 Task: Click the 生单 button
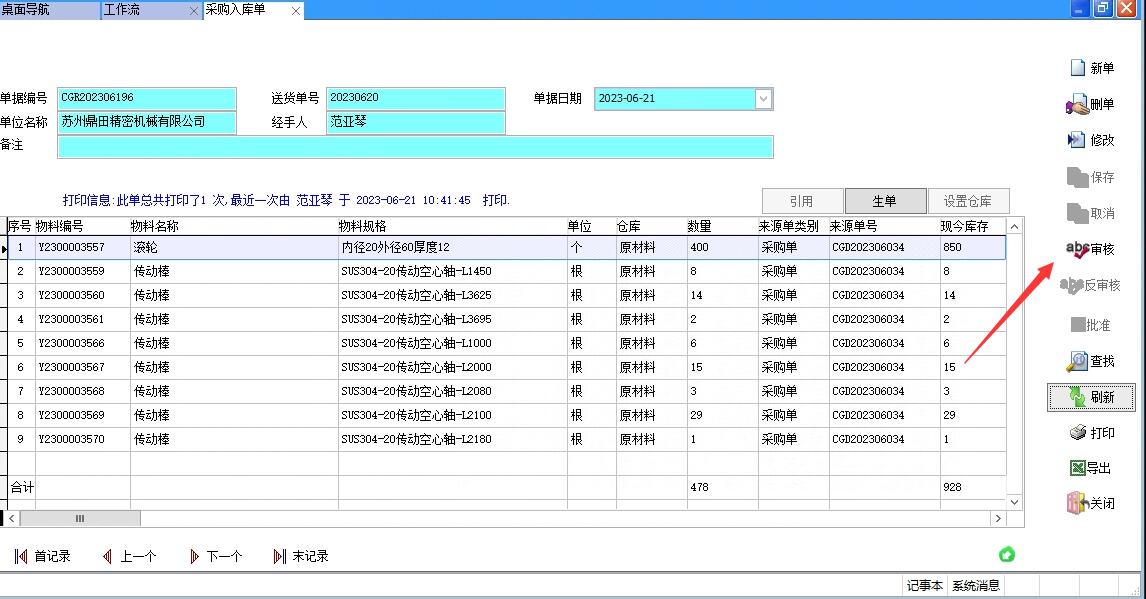[884, 201]
